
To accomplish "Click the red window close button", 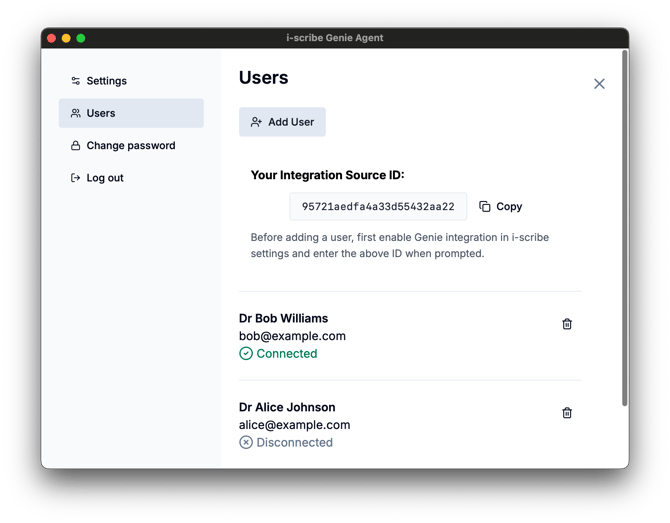I will click(x=52, y=38).
